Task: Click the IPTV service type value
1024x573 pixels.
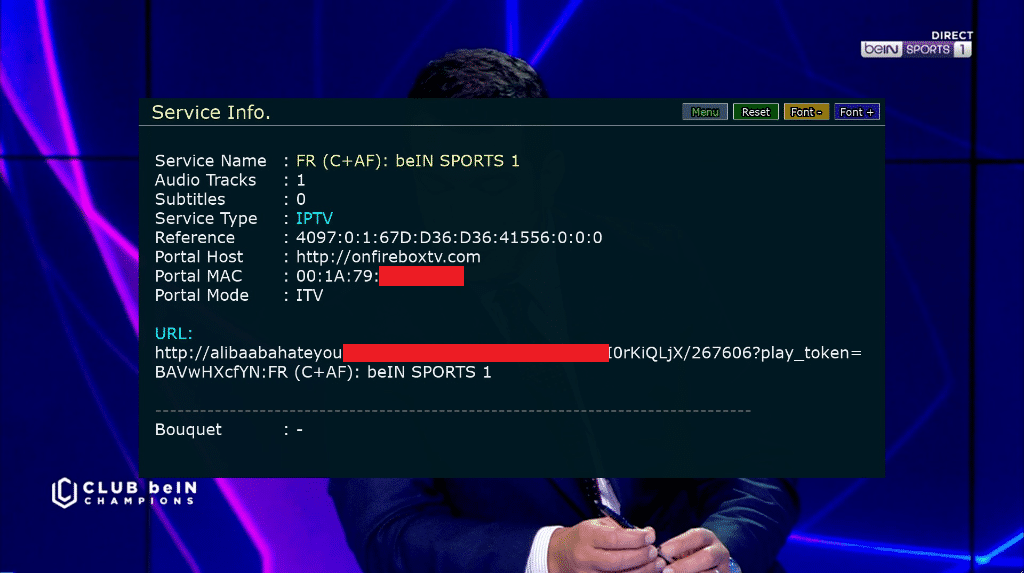Action: pos(314,218)
